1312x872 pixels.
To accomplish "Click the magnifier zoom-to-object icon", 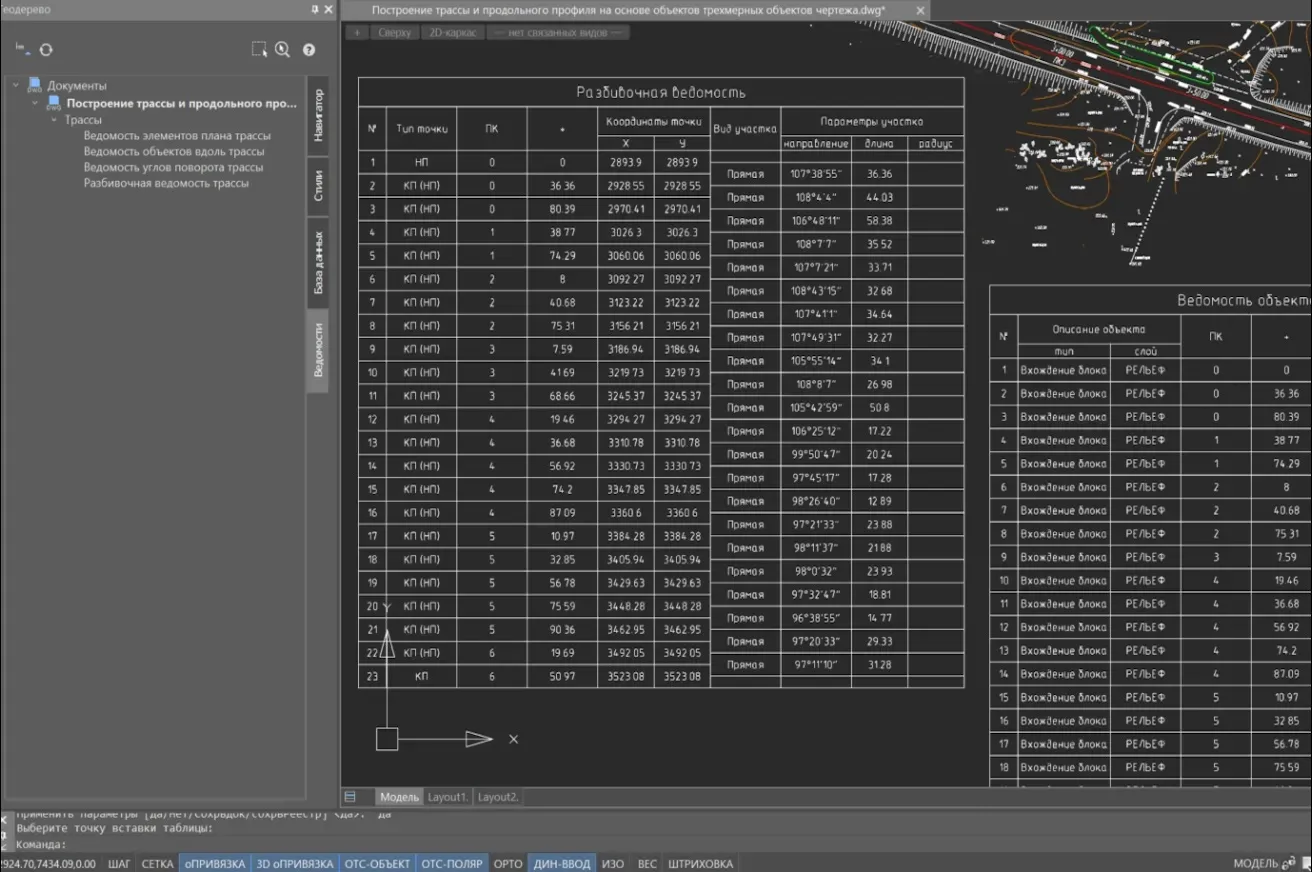I will point(283,50).
